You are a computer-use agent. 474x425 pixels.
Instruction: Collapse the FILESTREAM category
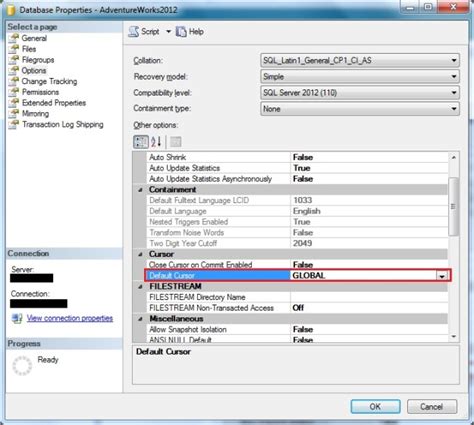click(140, 287)
